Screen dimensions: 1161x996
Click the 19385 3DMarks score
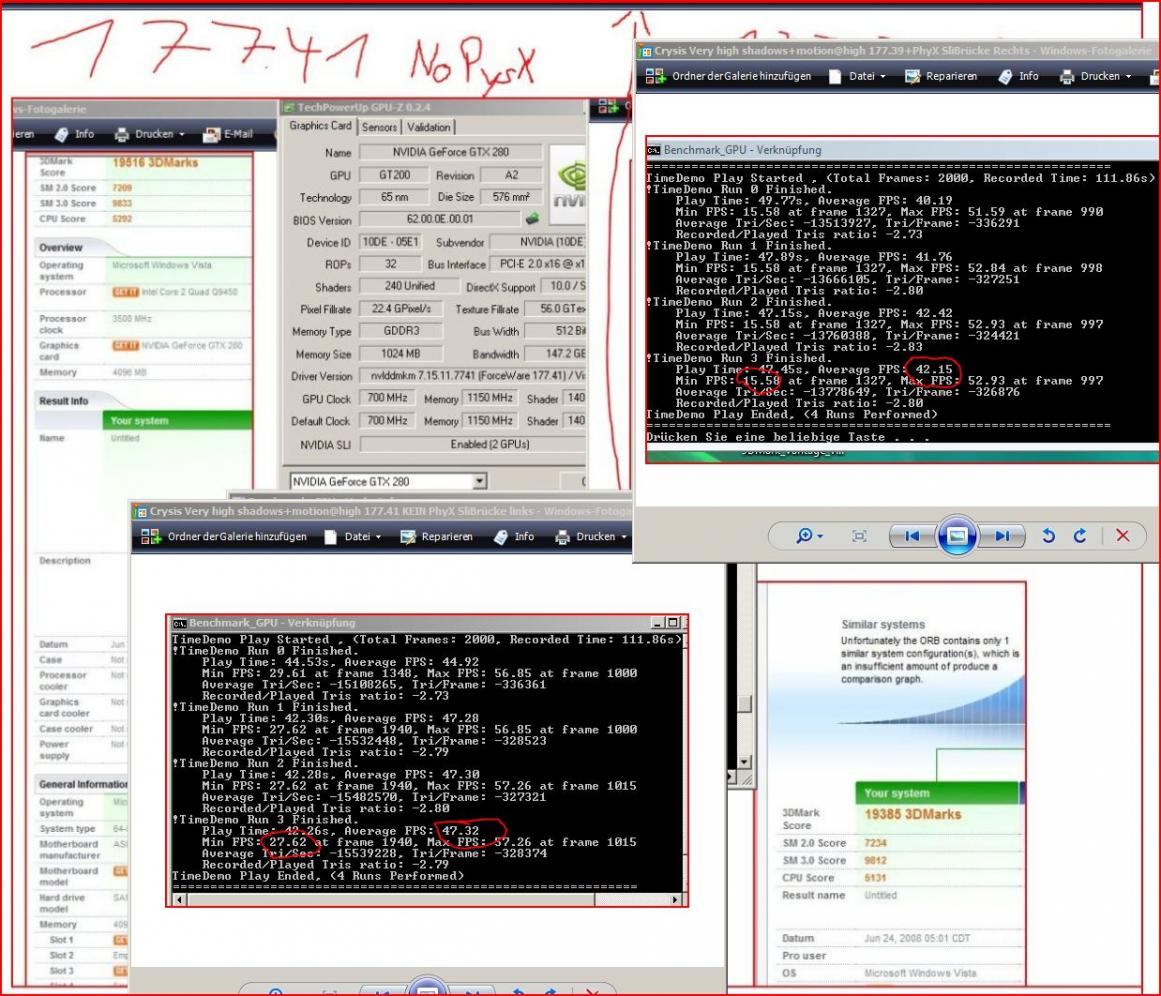coord(912,814)
